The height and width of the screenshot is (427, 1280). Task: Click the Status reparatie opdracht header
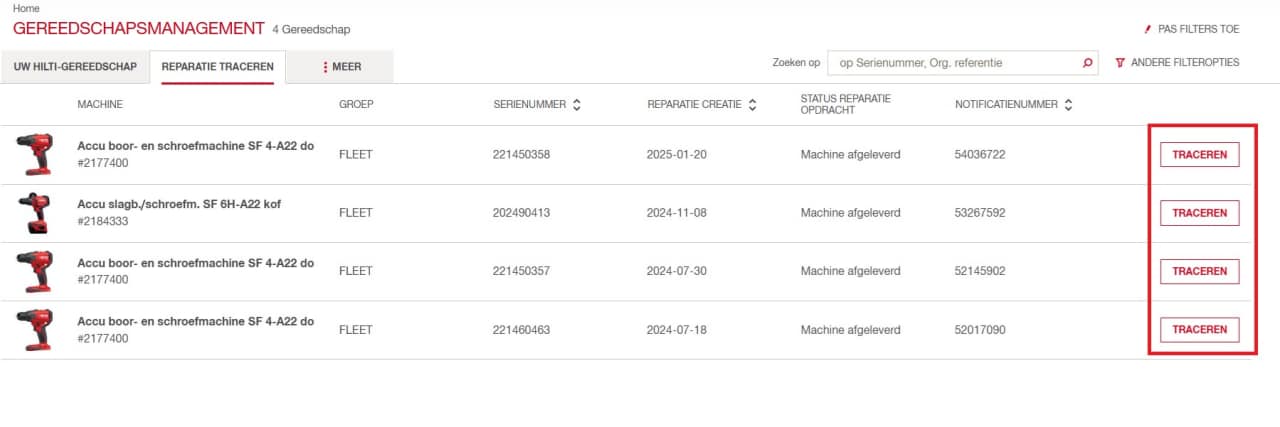click(846, 104)
